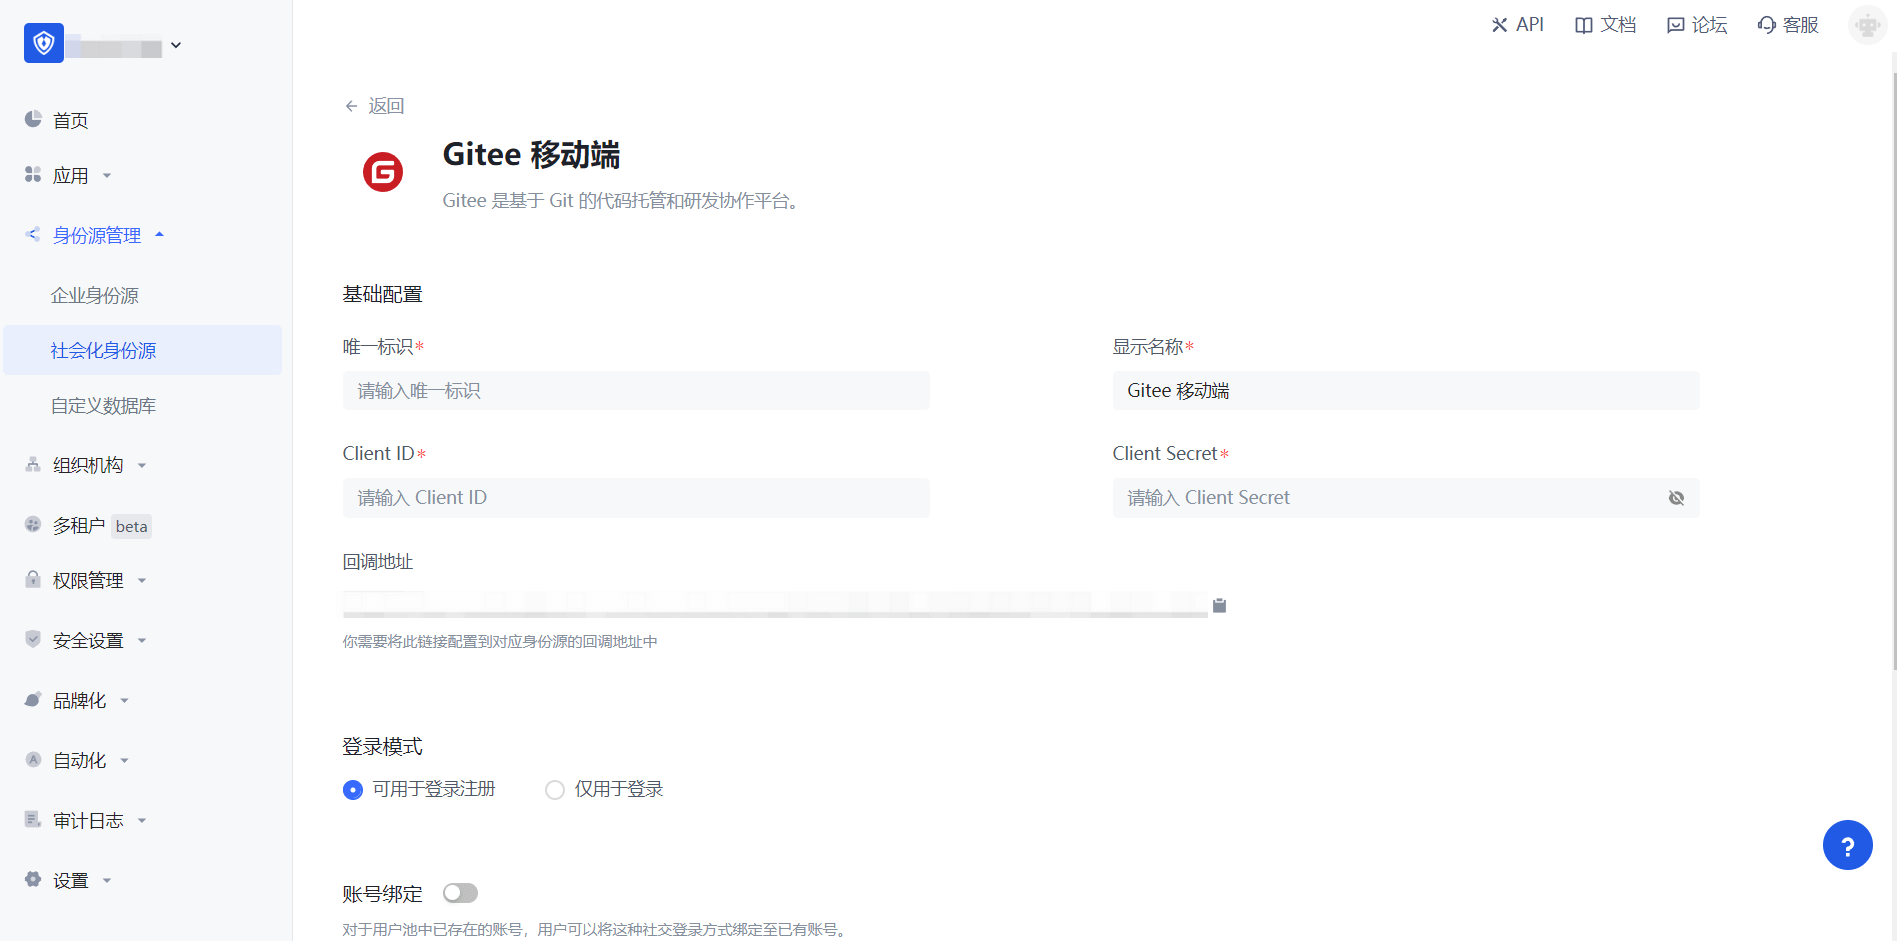Collapse the 身份源管理 sidebar section
This screenshot has height=941, width=1897.
[97, 236]
